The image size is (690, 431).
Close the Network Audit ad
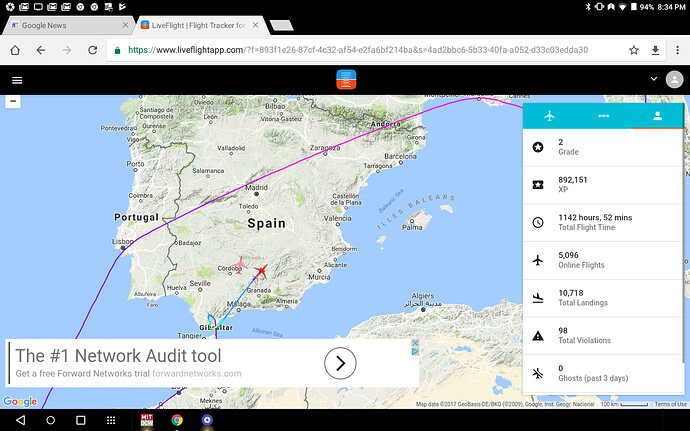click(415, 343)
